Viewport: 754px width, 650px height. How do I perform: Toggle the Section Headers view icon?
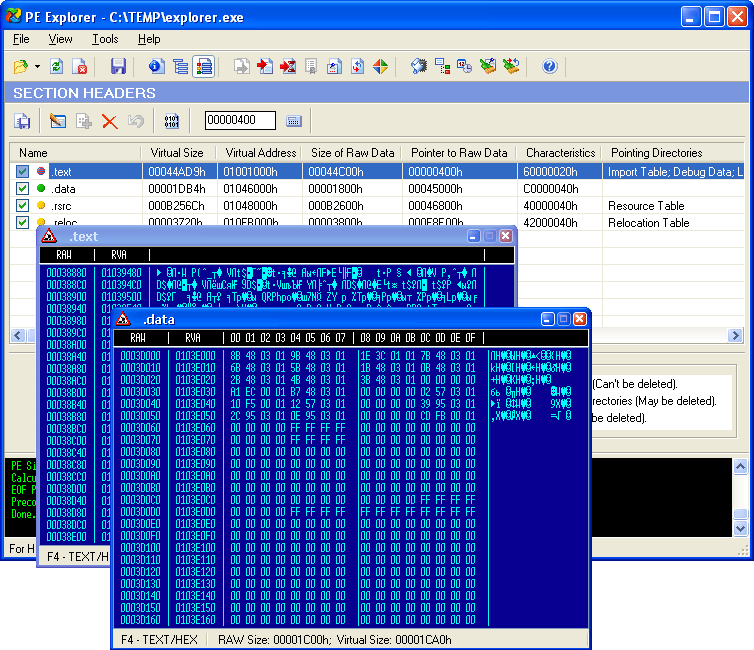click(204, 66)
